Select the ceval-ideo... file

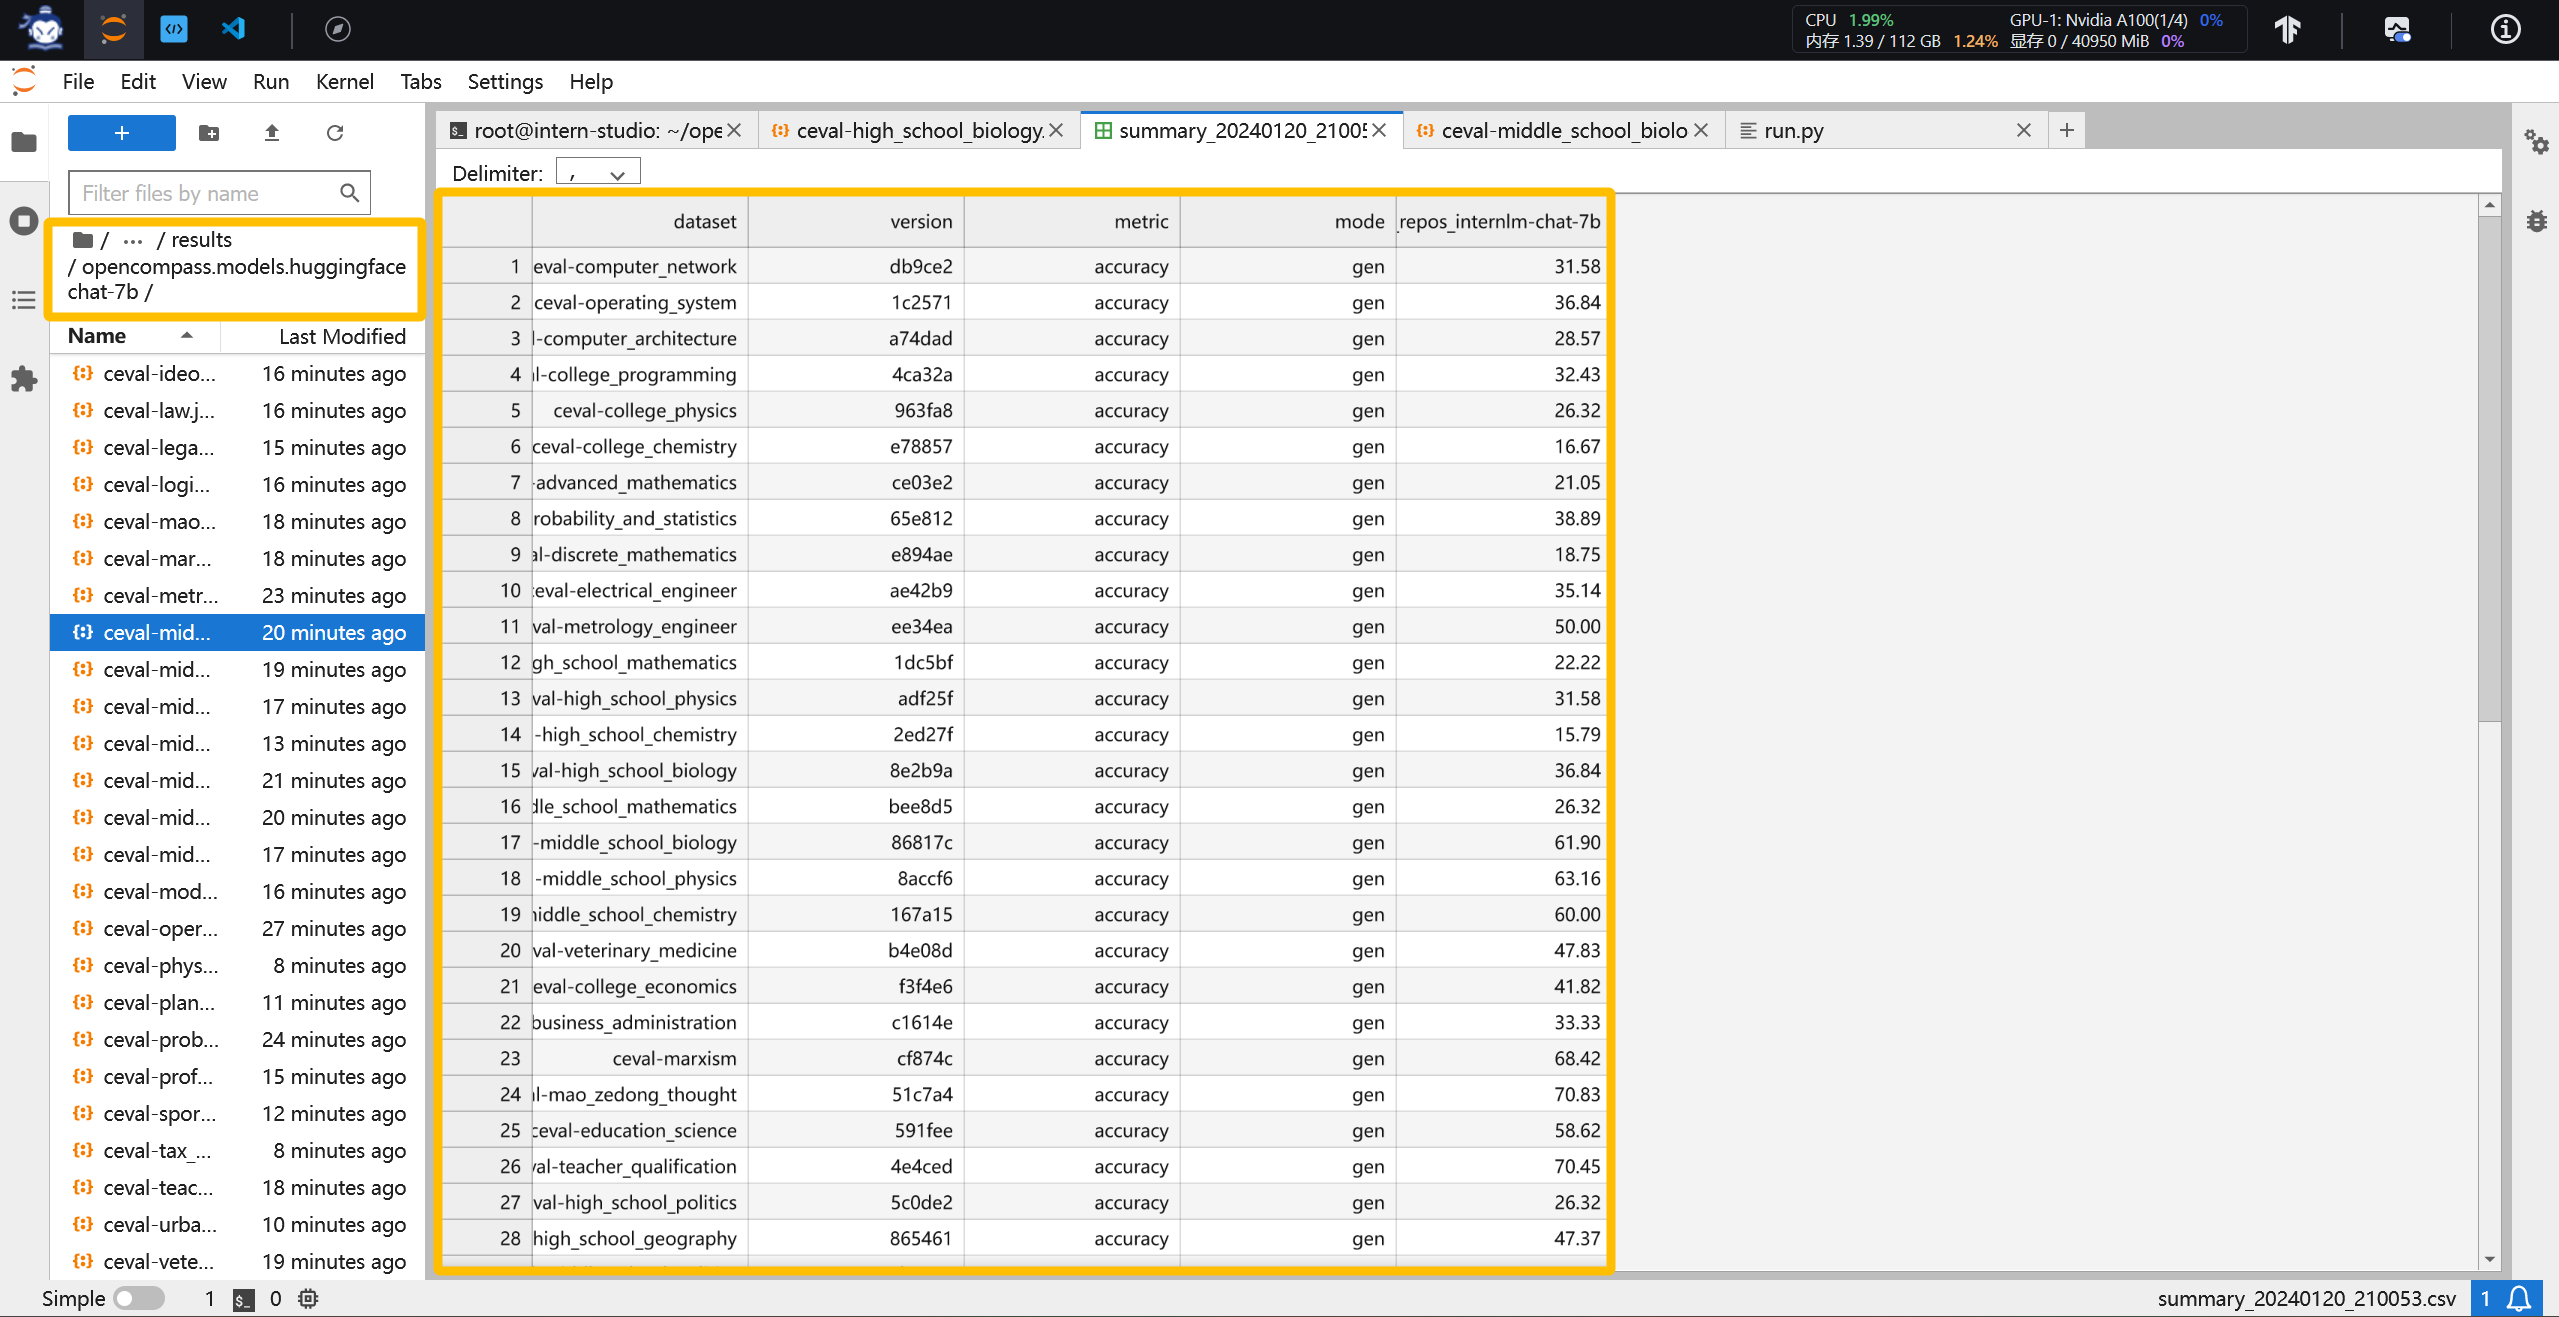238,374
